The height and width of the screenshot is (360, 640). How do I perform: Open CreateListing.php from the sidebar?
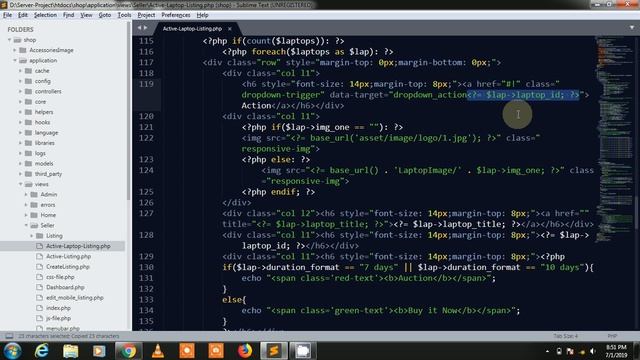coord(68,267)
